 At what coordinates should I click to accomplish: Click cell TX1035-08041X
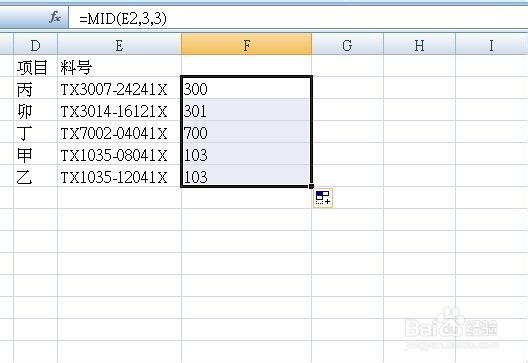click(x=119, y=155)
